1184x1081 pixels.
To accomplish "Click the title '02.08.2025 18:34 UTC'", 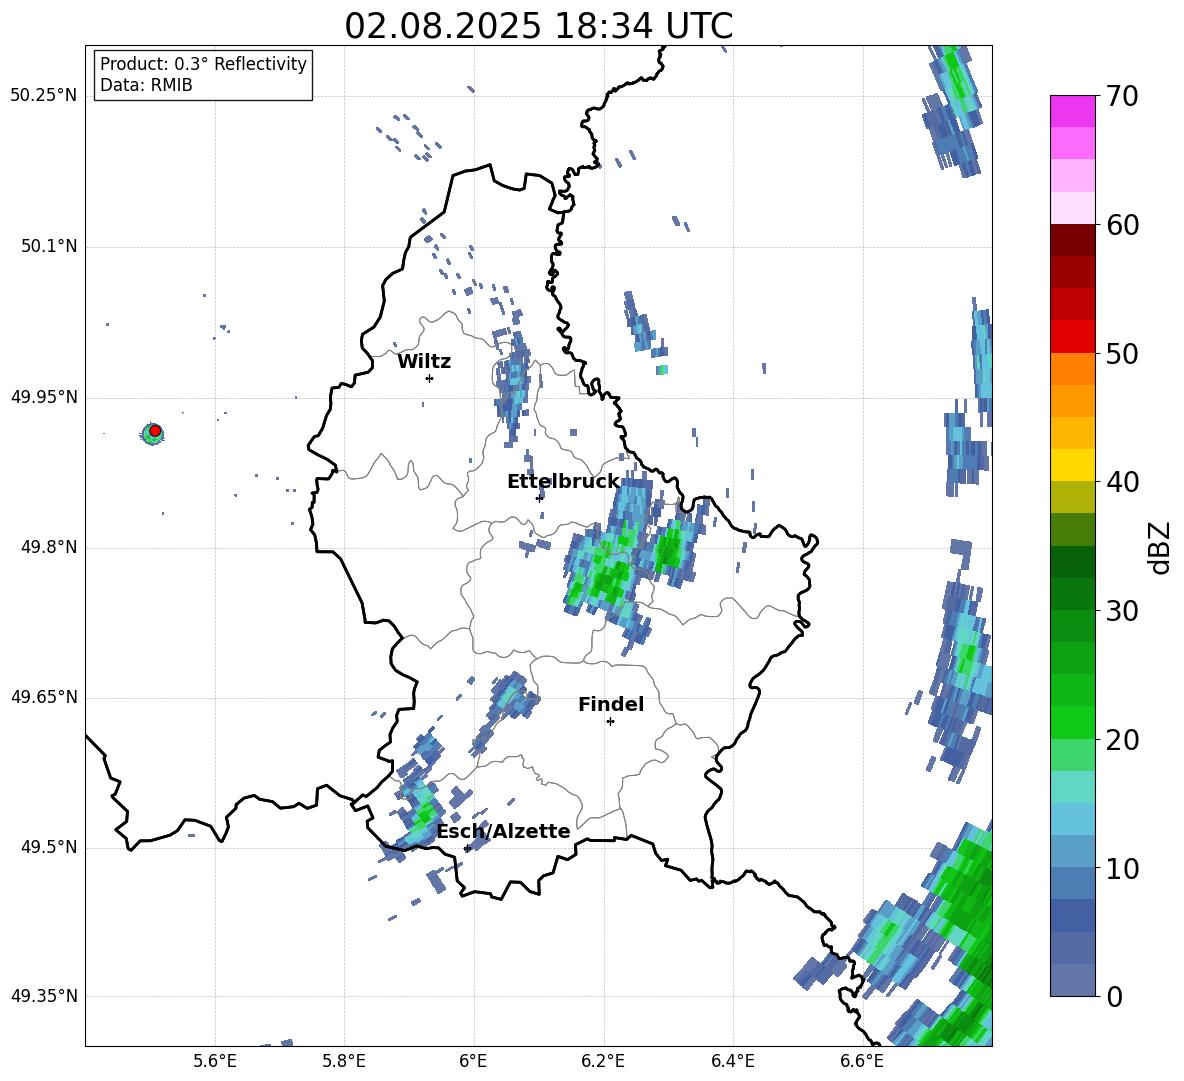I will (538, 26).
